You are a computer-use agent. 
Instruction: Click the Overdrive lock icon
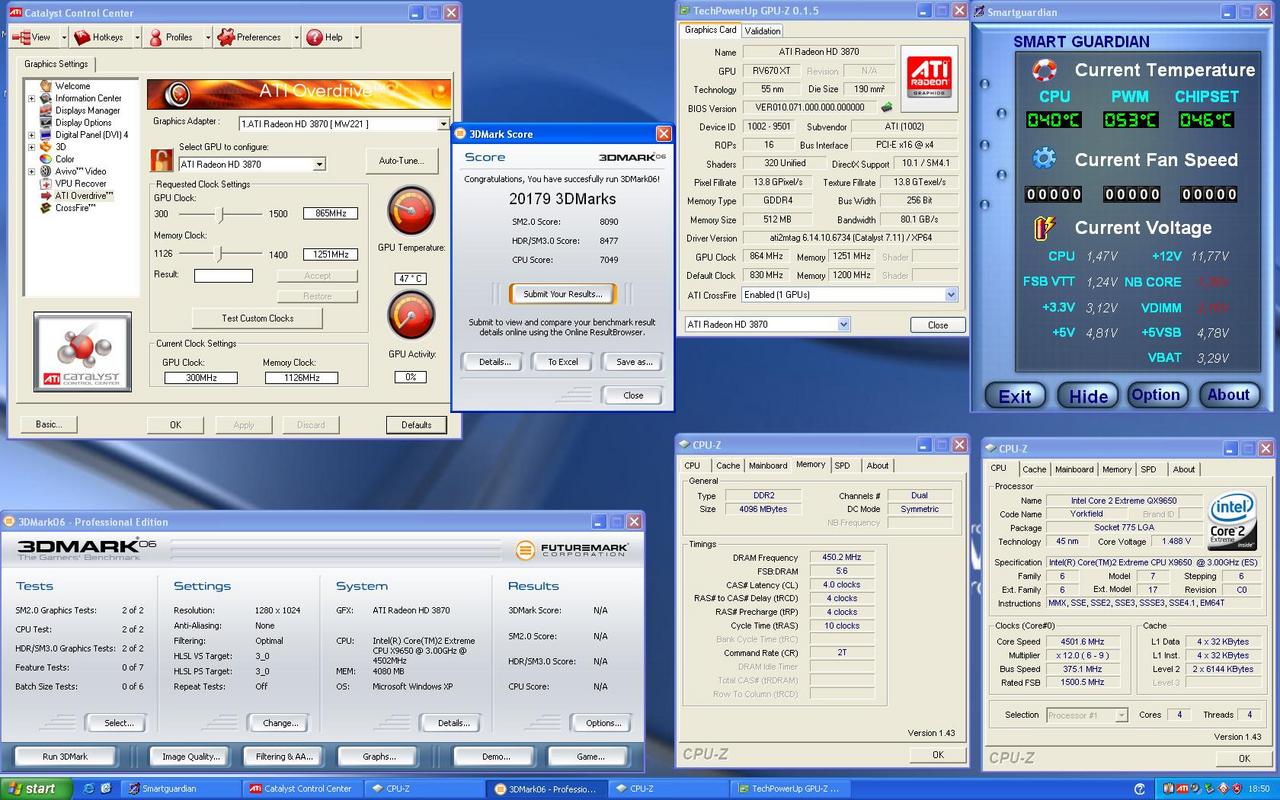click(x=162, y=159)
